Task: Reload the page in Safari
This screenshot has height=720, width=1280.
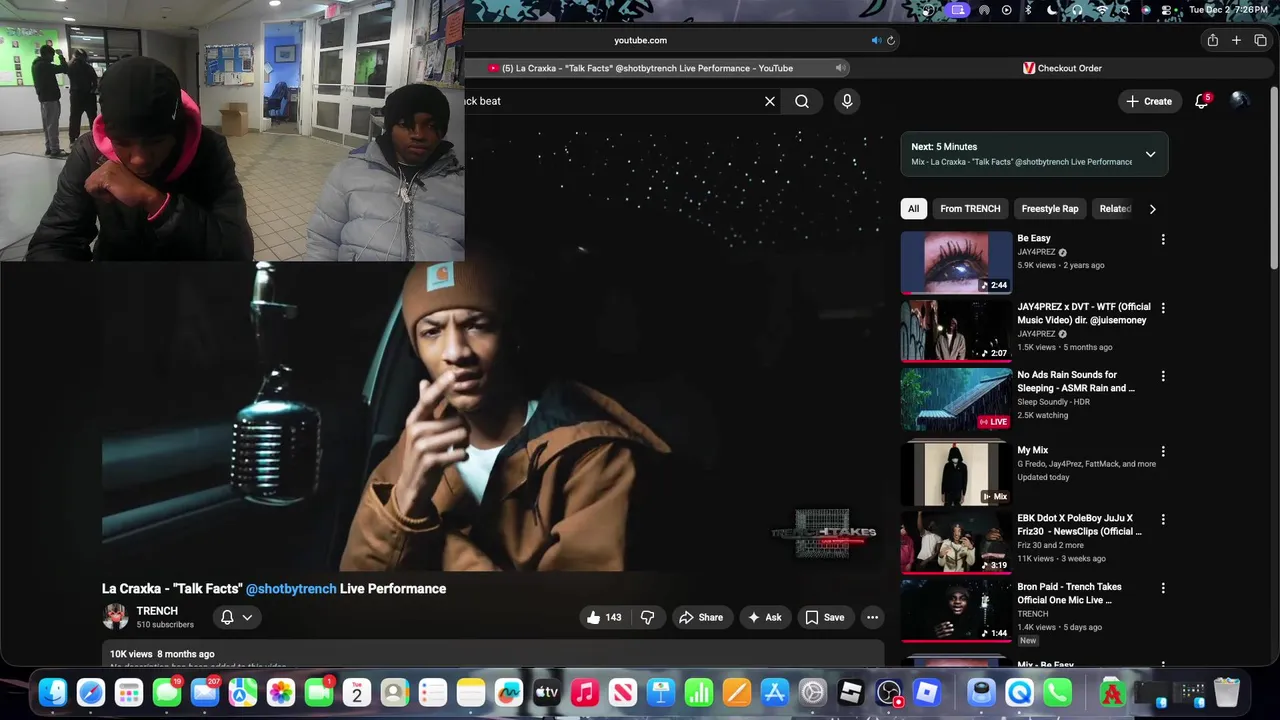Action: (891, 40)
